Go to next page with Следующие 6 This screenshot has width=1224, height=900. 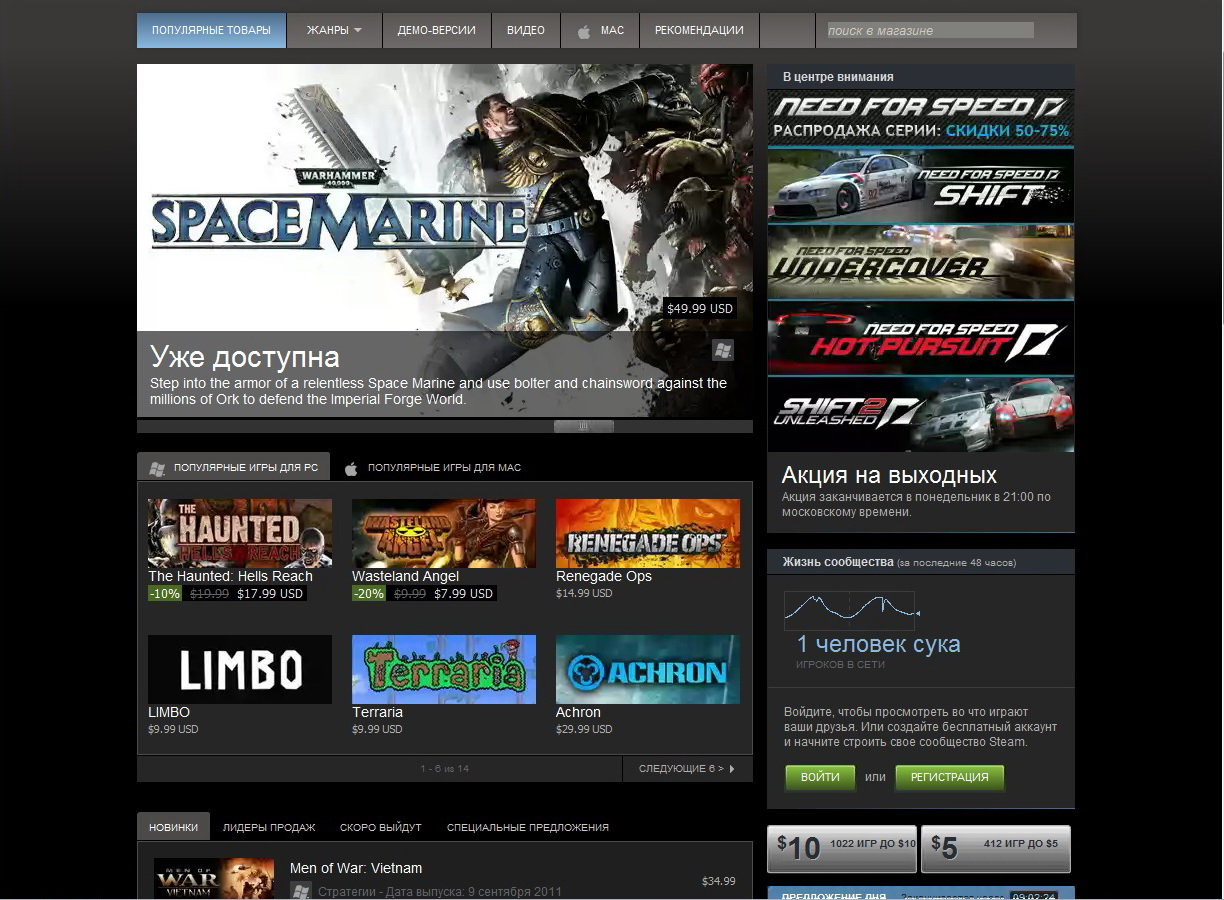[687, 768]
